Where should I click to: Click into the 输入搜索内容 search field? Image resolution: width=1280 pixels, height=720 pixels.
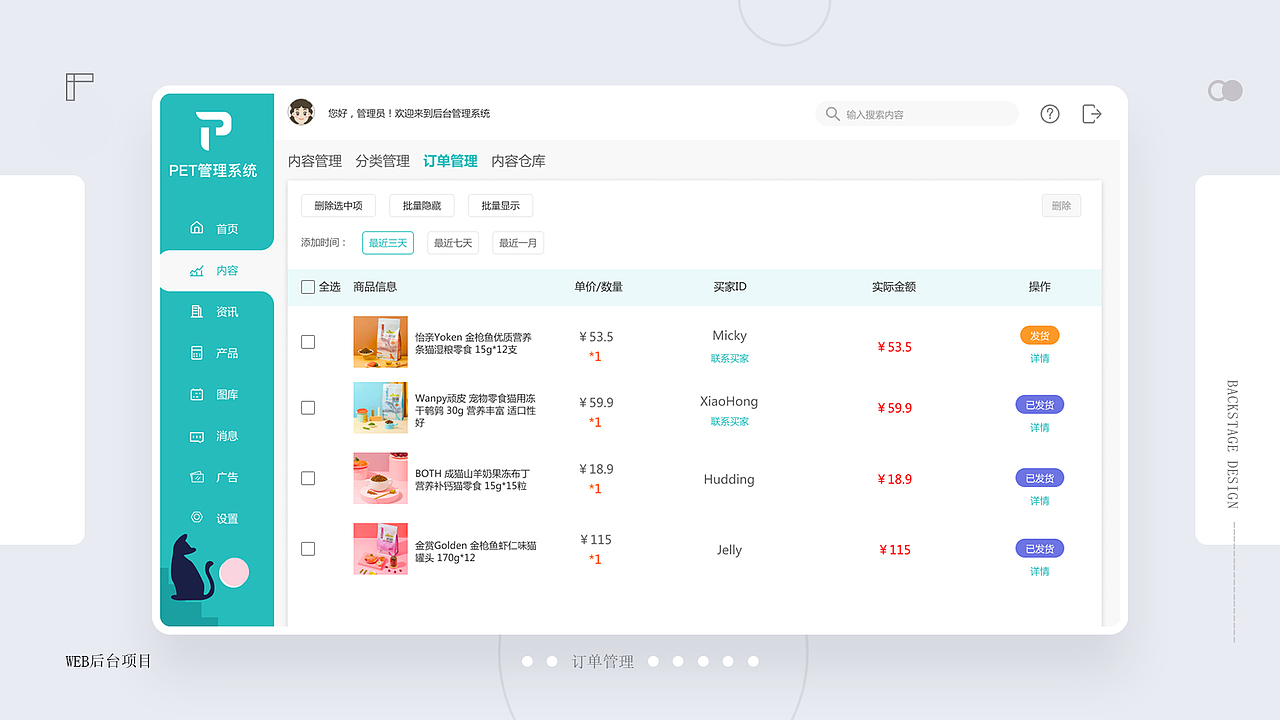point(917,114)
